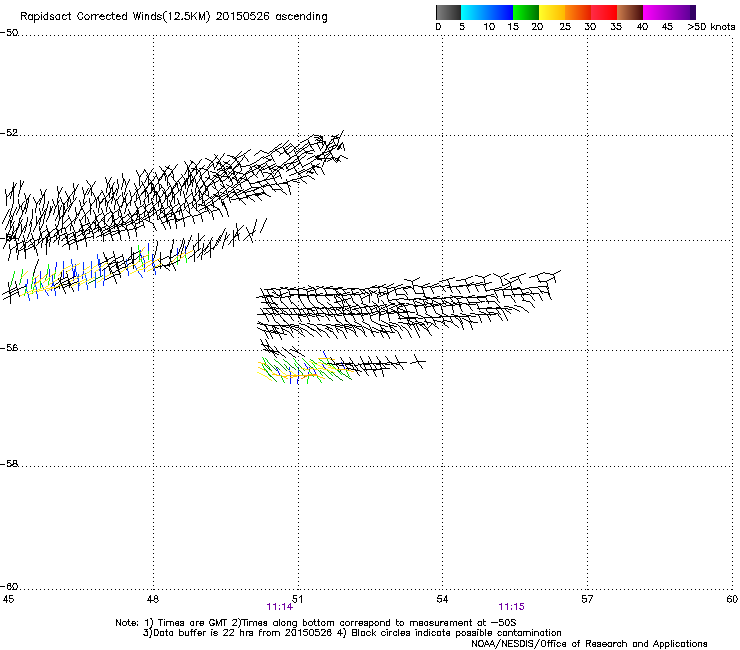Click the latitude label '-50'
The image size is (740, 650).
tap(9, 33)
